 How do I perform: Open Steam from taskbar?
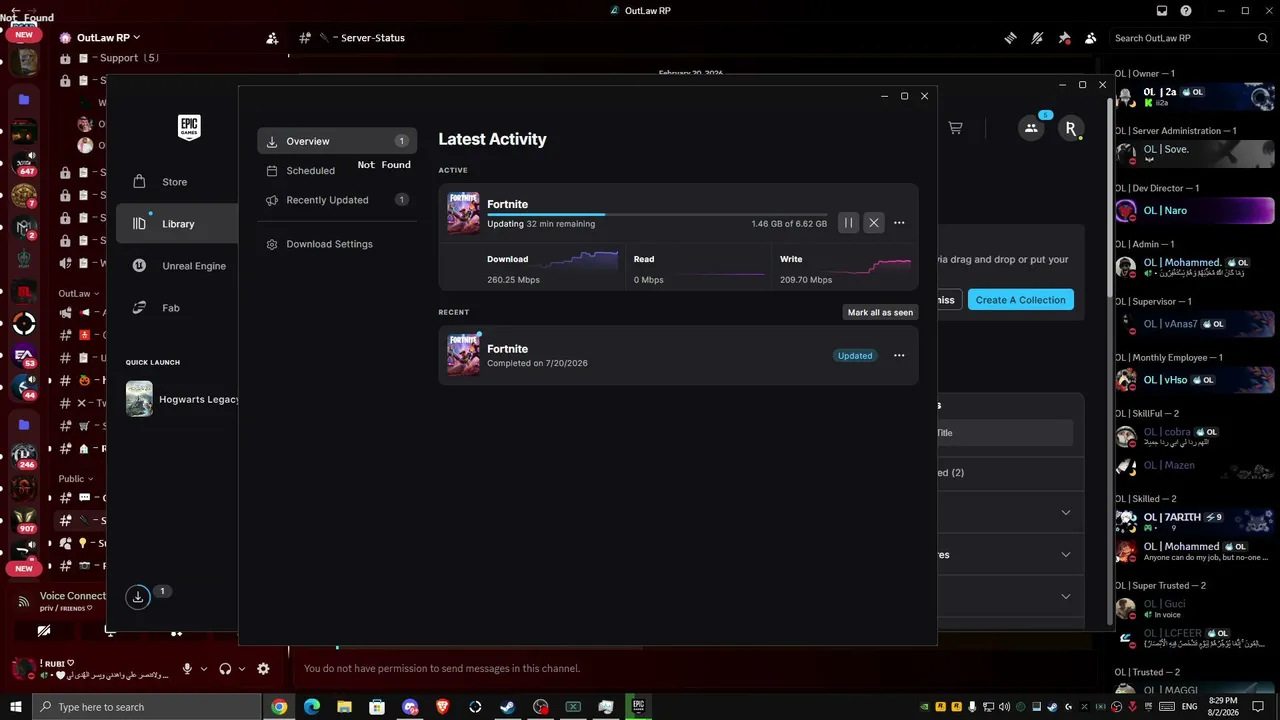tap(508, 707)
